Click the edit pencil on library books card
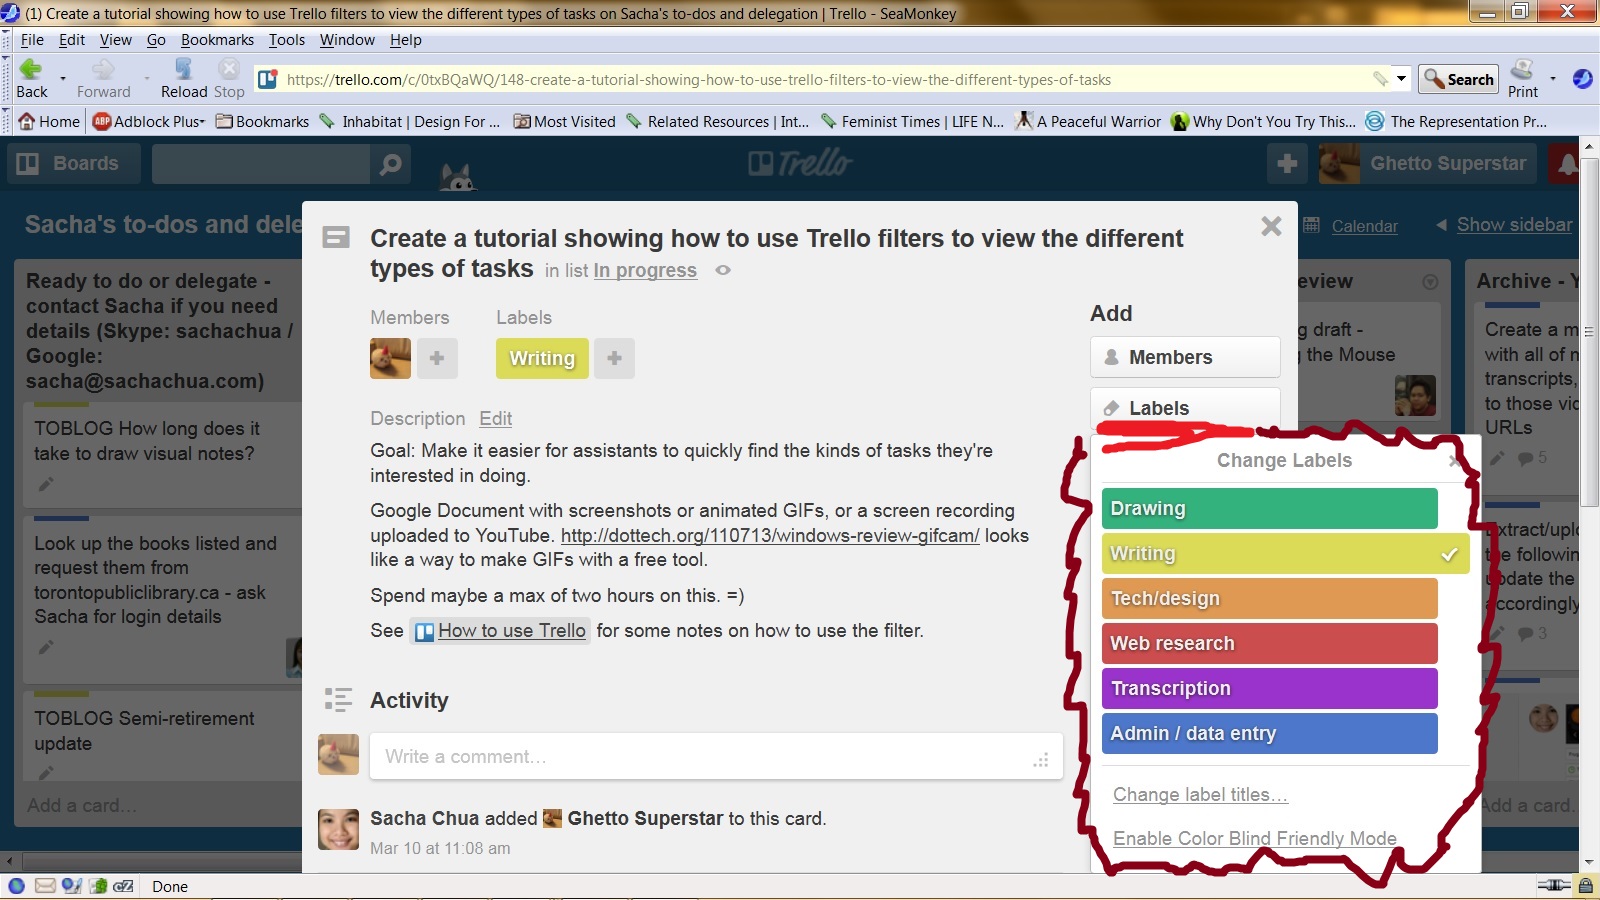The height and width of the screenshot is (900, 1600). click(46, 647)
